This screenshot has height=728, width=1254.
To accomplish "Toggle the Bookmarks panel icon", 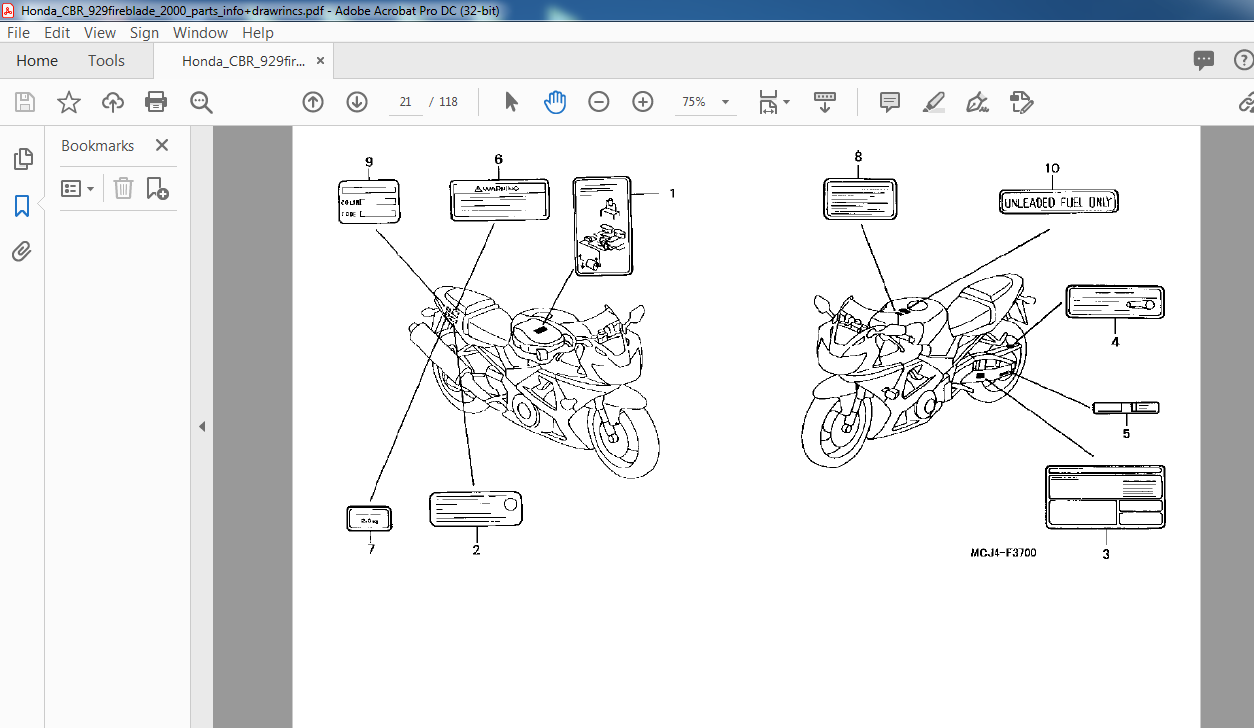I will [22, 206].
